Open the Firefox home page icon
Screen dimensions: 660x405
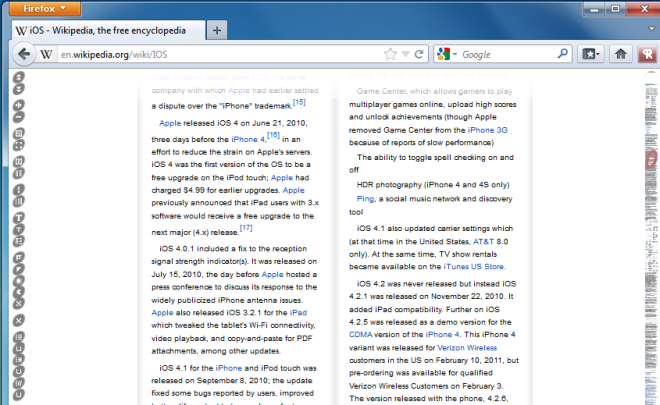point(620,54)
